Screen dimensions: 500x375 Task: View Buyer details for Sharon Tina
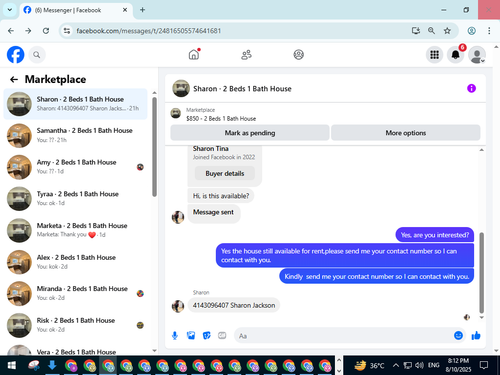(x=225, y=173)
